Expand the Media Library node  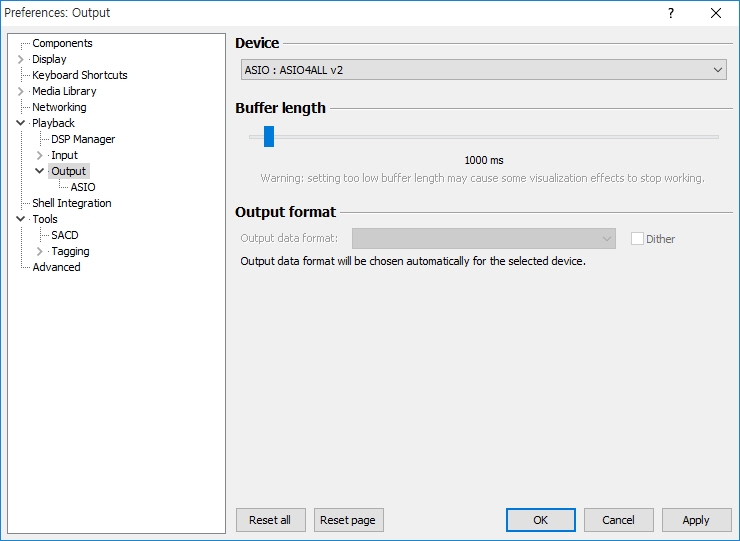click(20, 91)
